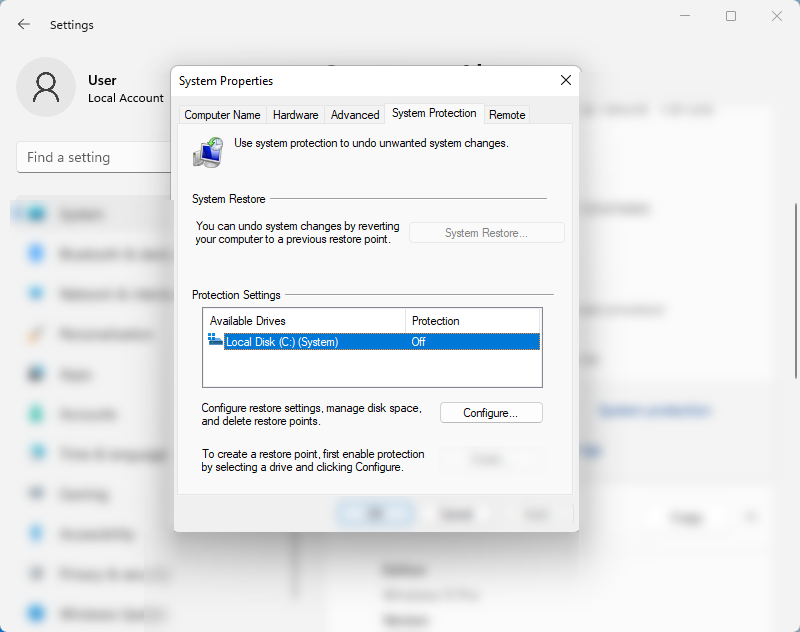Switch to the Computer Name tab
800x632 pixels.
tap(222, 115)
